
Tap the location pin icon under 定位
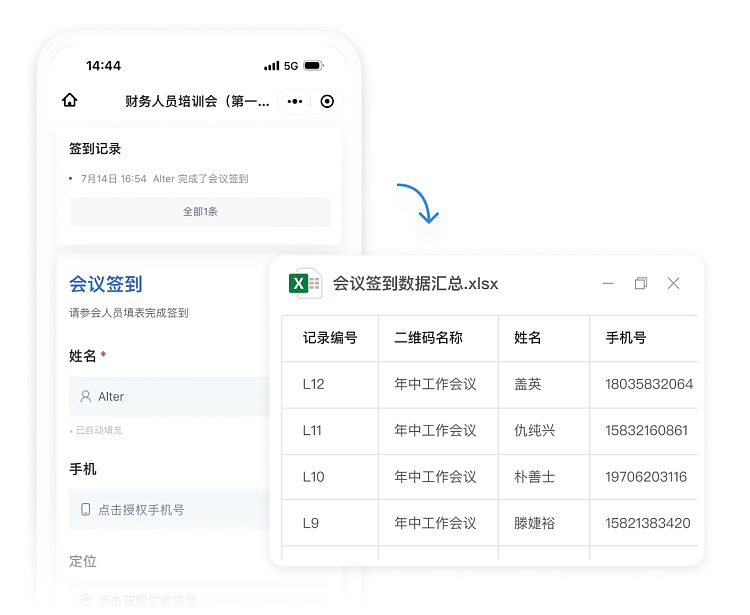[x=86, y=600]
